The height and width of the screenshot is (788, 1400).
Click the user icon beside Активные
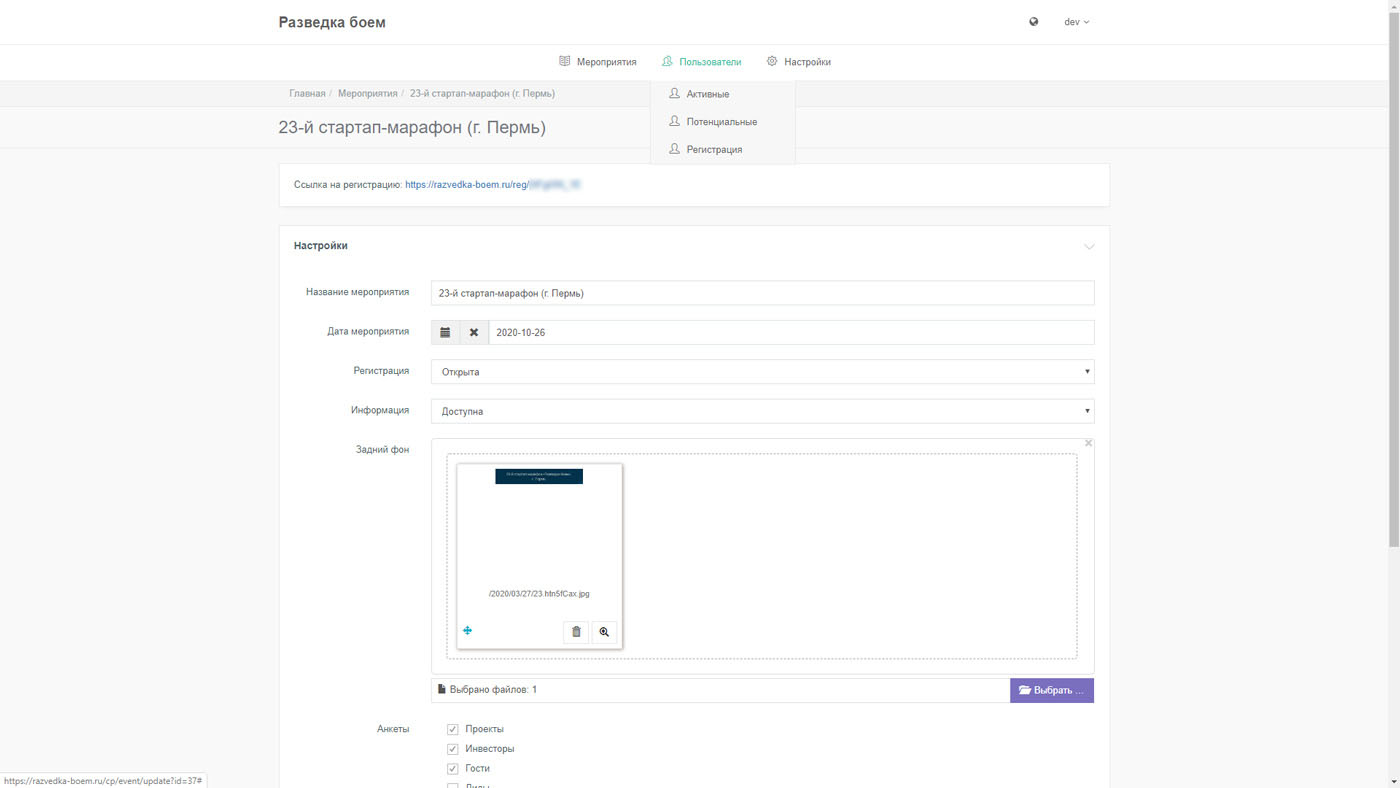pos(675,93)
